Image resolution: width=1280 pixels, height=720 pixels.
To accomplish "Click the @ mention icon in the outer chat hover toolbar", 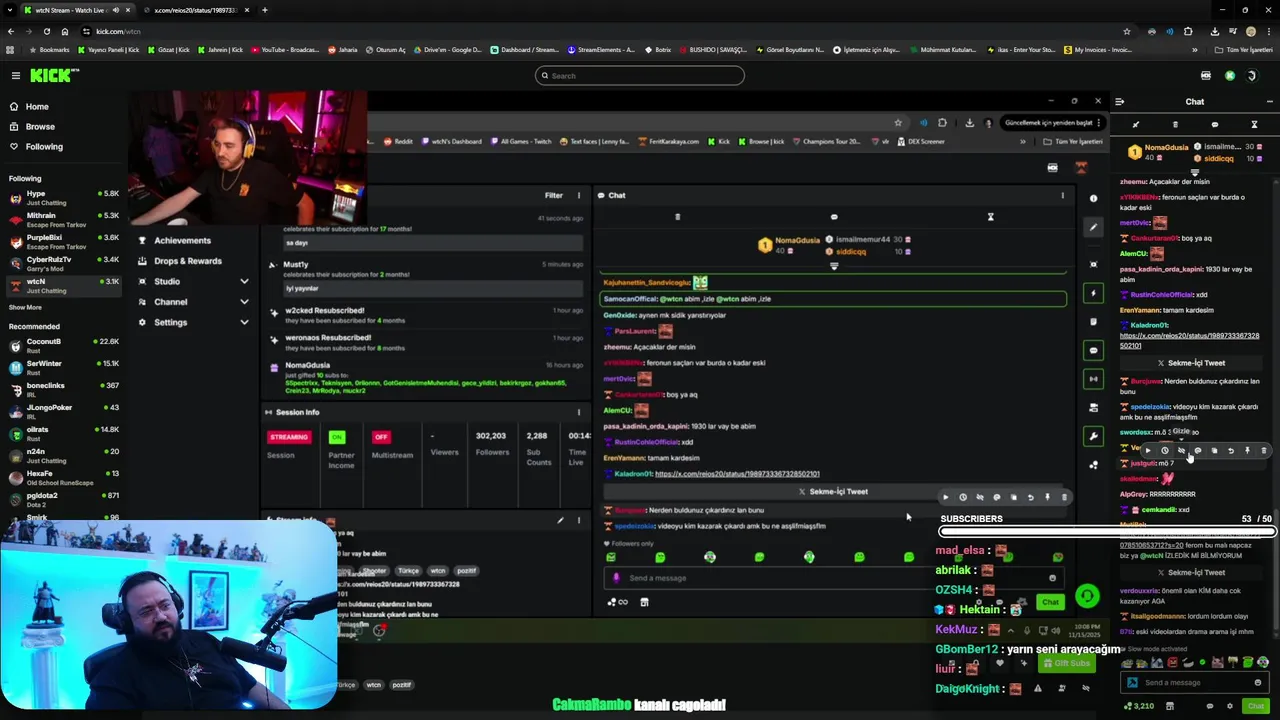I will click(1198, 451).
